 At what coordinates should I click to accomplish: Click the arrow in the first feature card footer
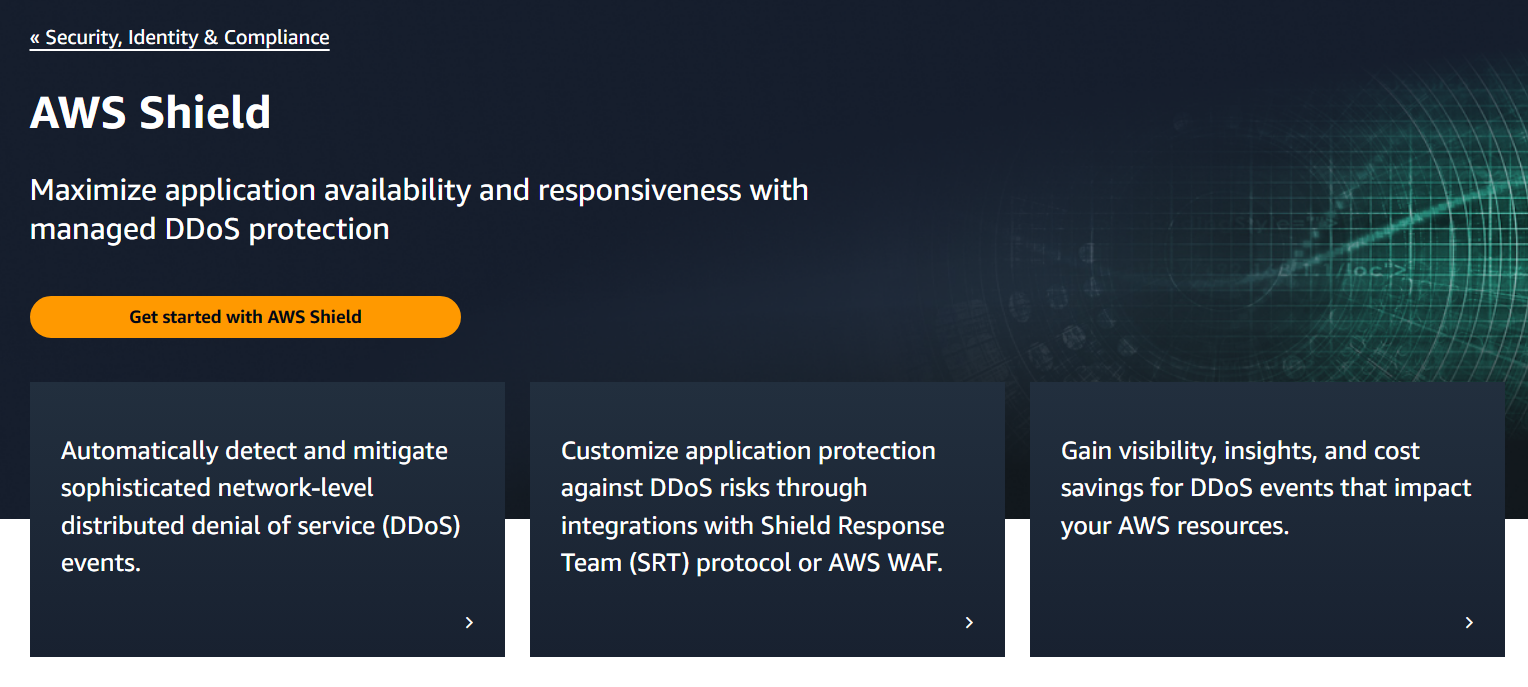coord(468,622)
